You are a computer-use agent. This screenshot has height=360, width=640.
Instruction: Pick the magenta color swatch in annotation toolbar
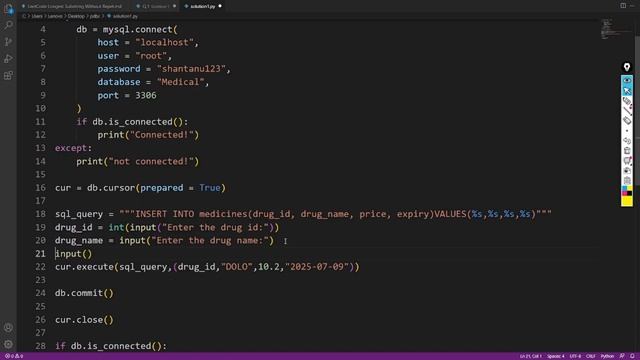tap(624, 193)
